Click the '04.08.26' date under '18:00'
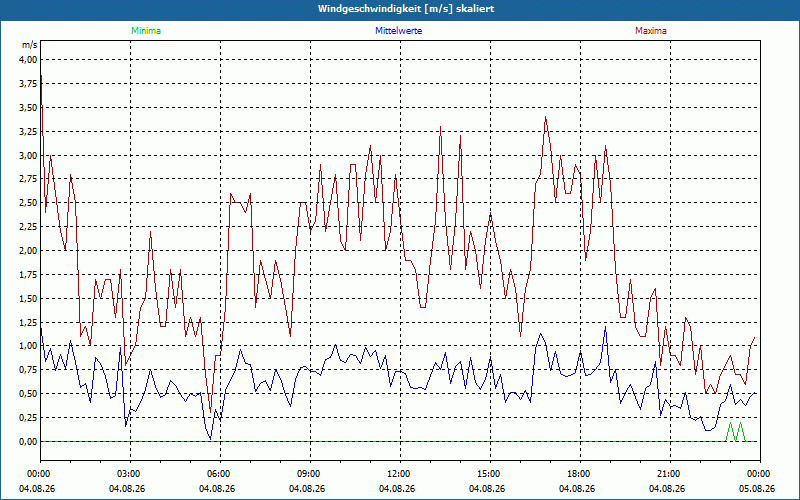 pos(577,489)
